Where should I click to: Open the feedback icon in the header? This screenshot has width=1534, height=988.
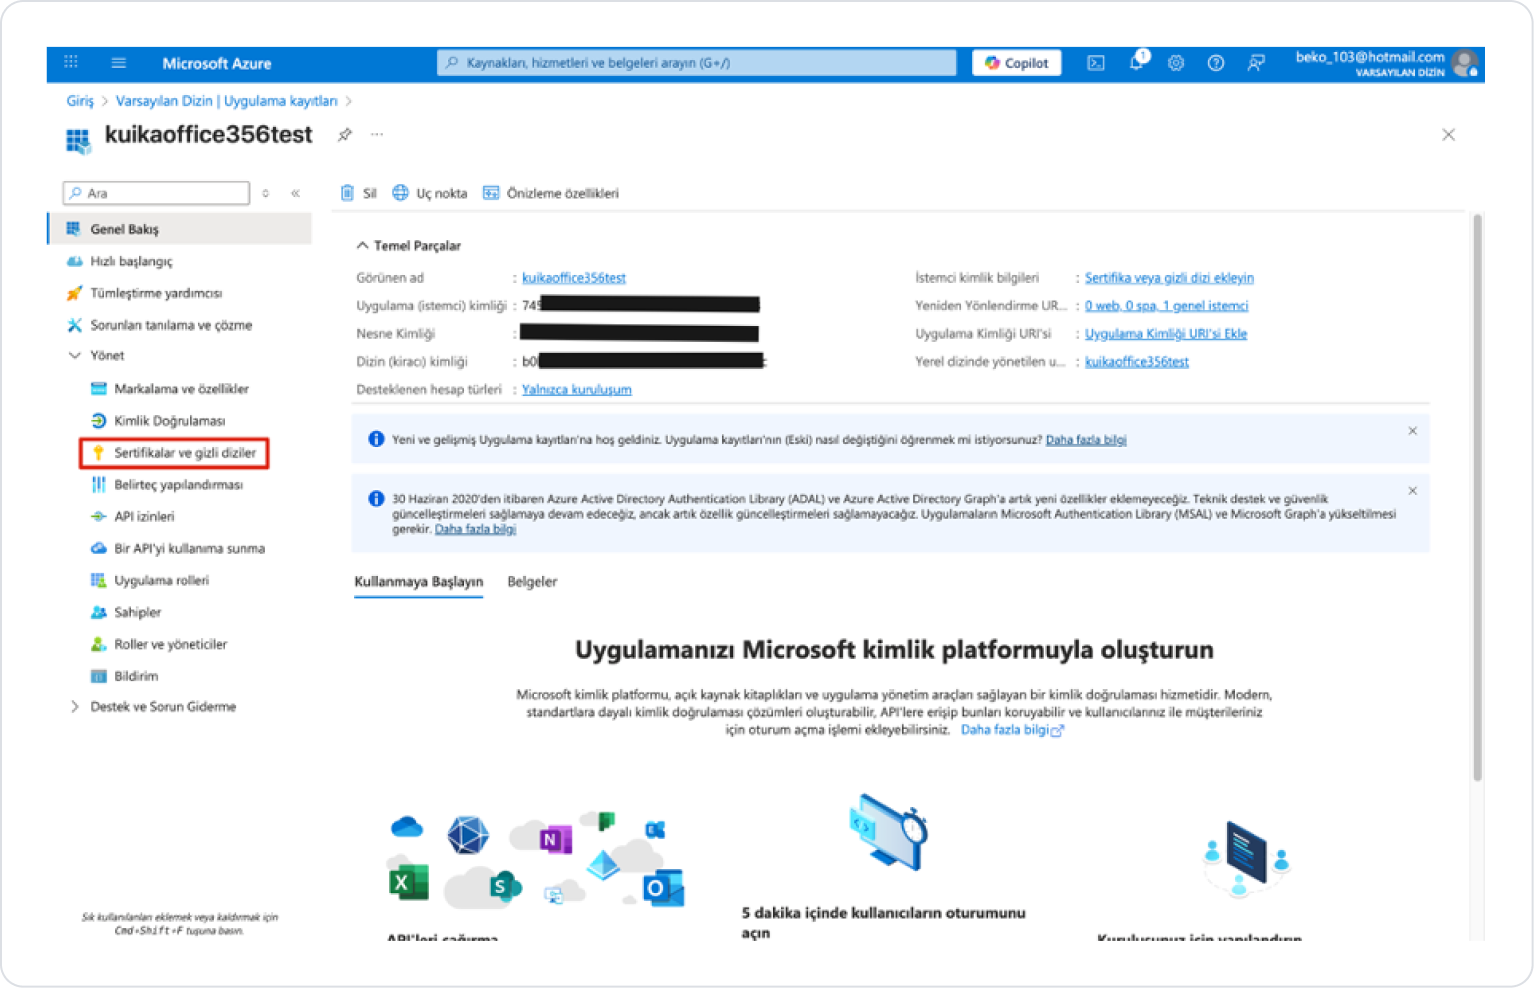1256,63
